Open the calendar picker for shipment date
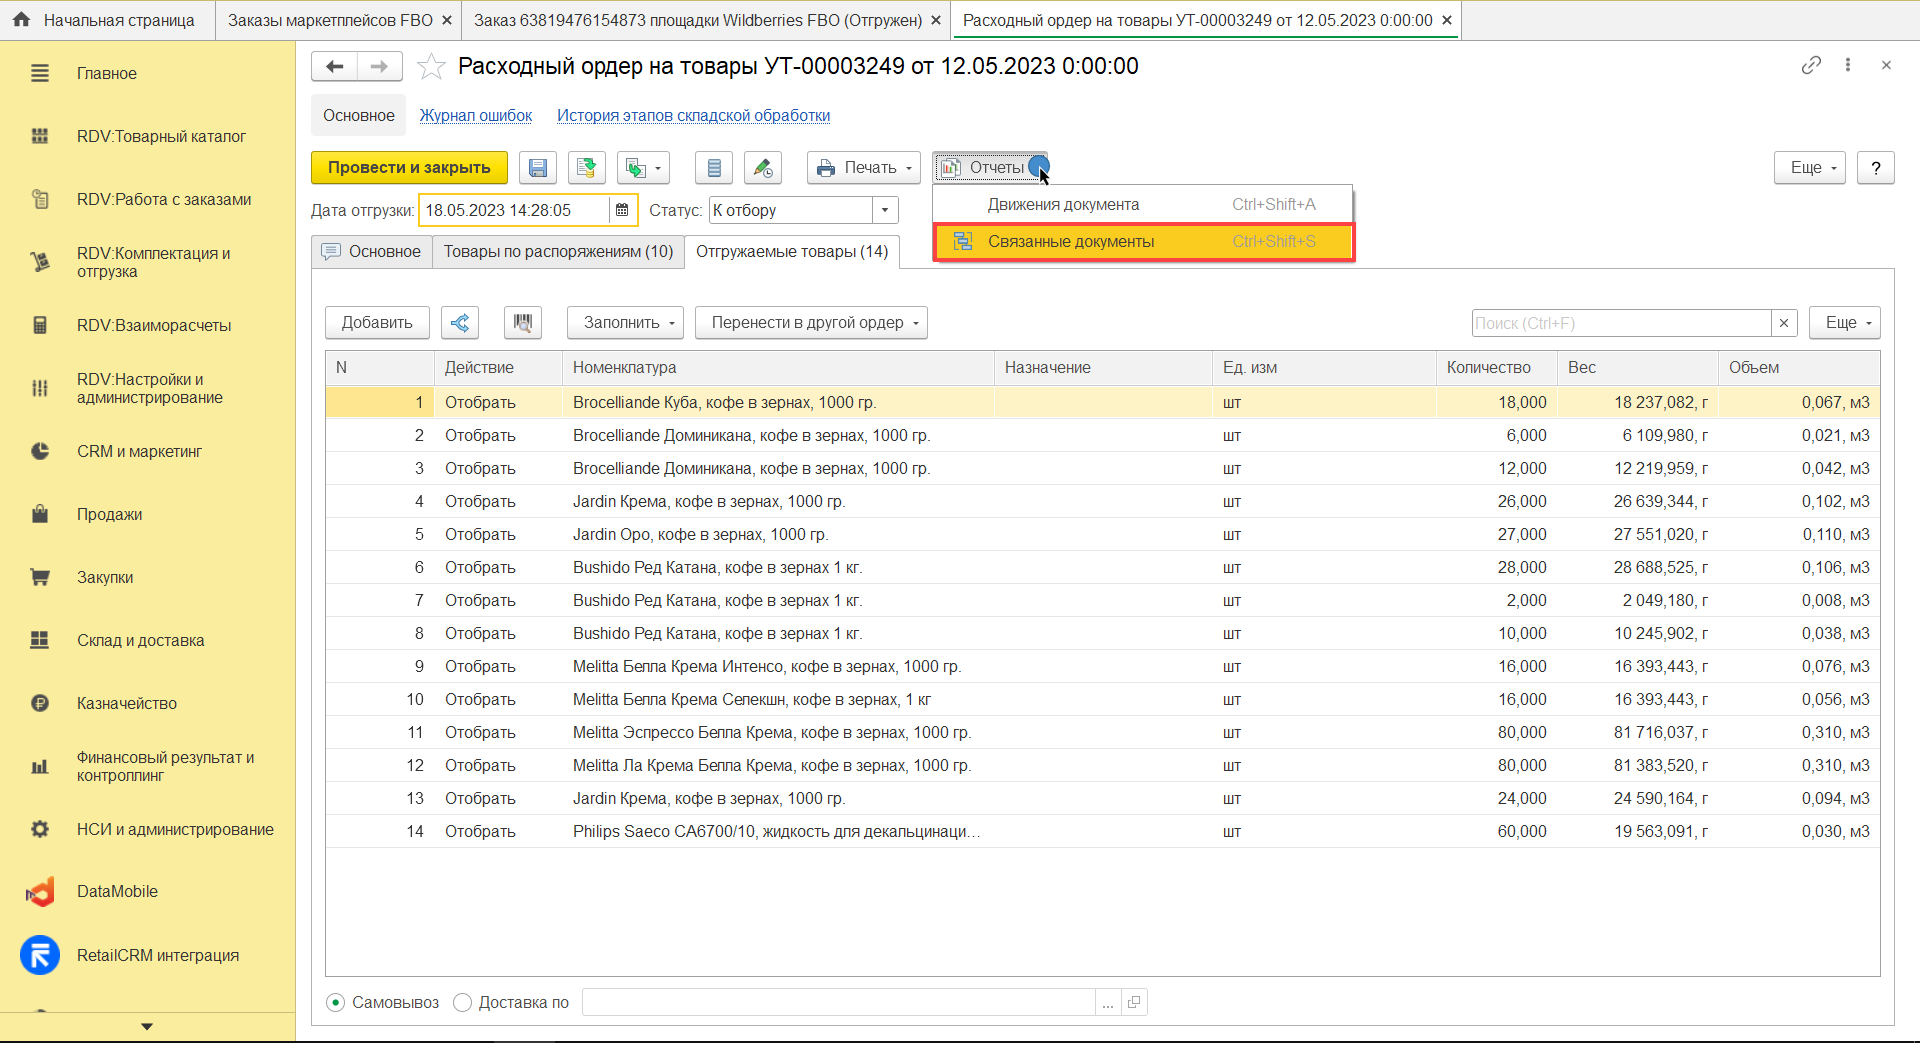Screen dimensions: 1920x1043 coord(622,210)
